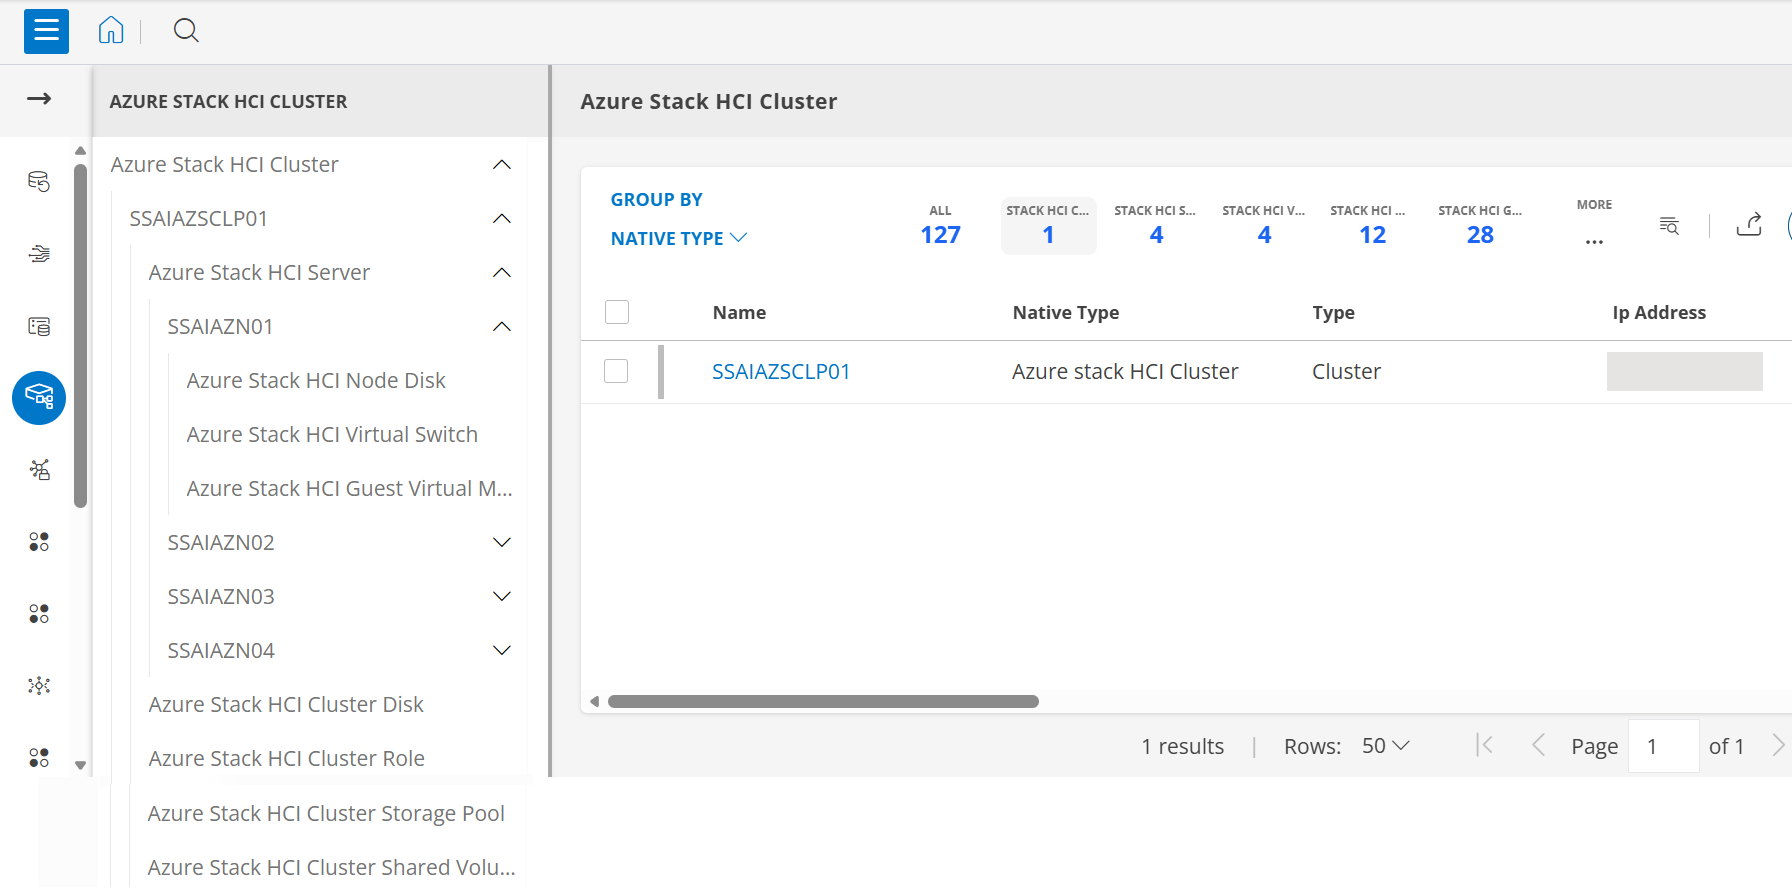Open the filter search list icon
The width and height of the screenshot is (1792, 892).
click(1669, 225)
